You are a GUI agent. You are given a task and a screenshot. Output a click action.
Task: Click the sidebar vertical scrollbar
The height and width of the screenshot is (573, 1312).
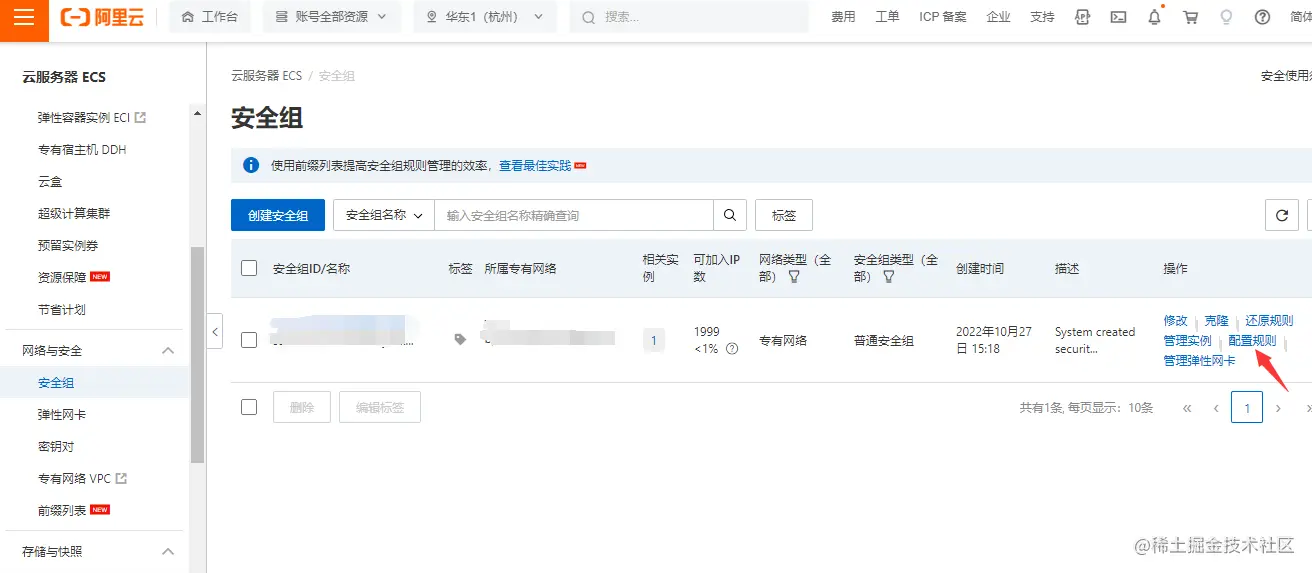pos(198,355)
